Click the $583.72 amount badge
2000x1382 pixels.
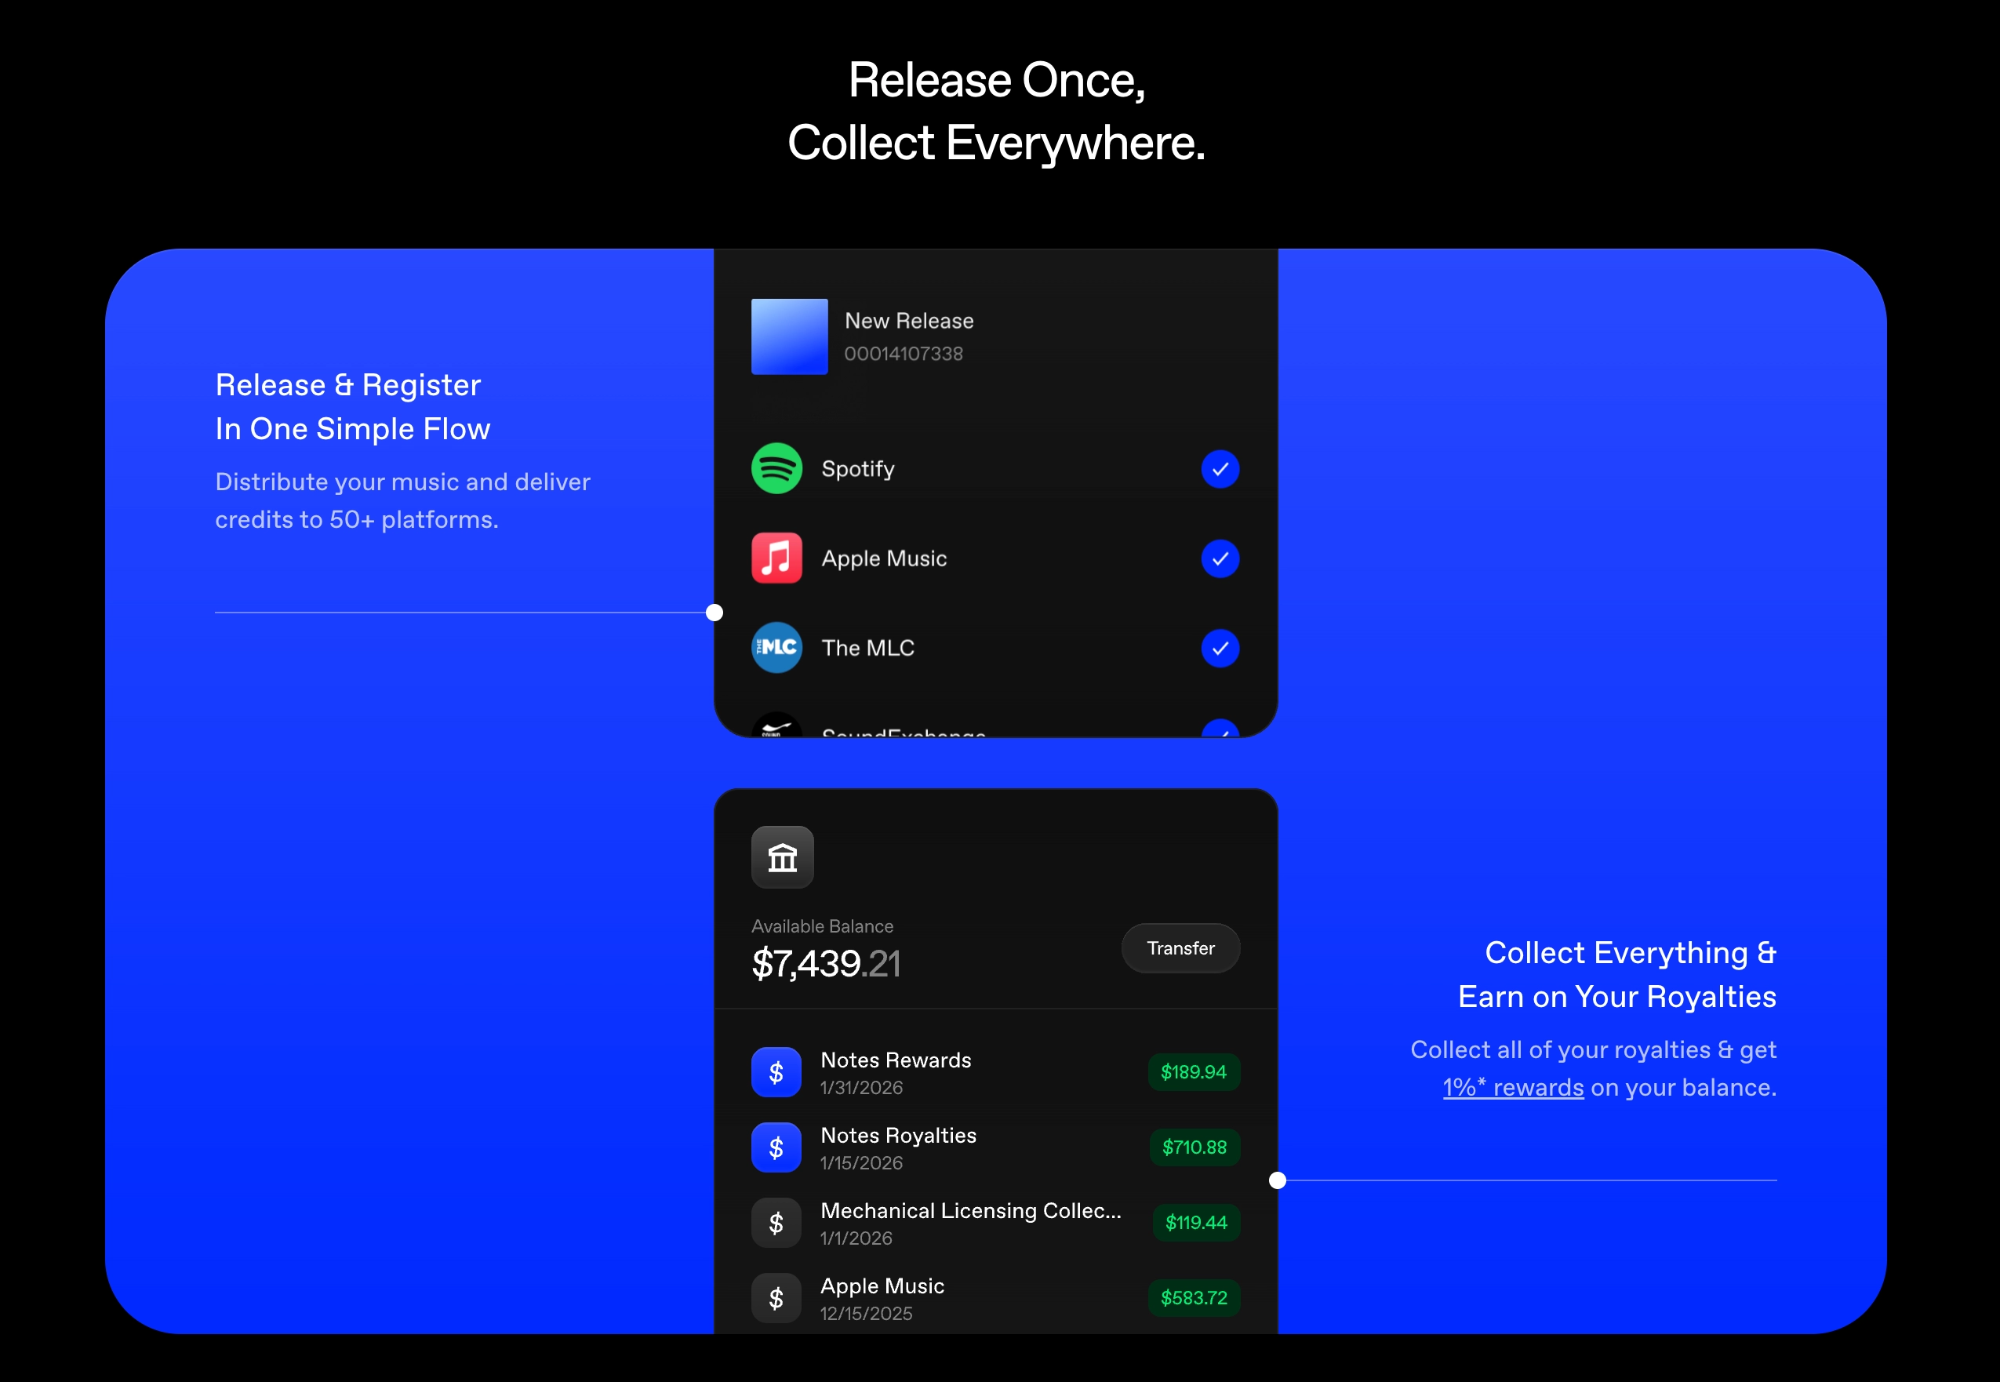pyautogui.click(x=1194, y=1298)
